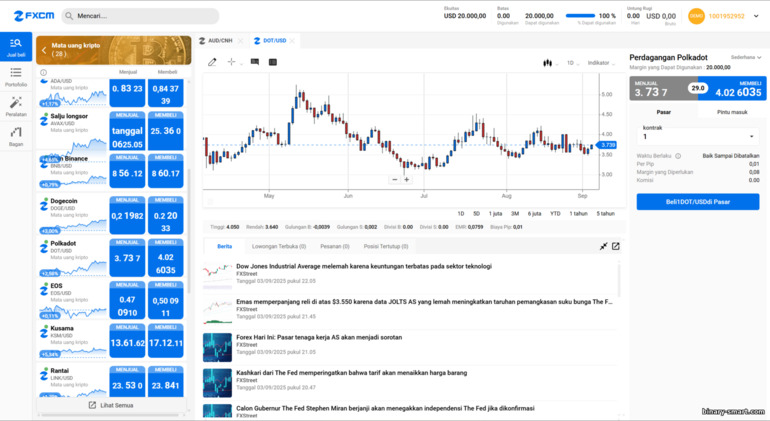The width and height of the screenshot is (770, 421).
Task: Open Dow Jones Industrial Average news headline
Action: point(364,266)
